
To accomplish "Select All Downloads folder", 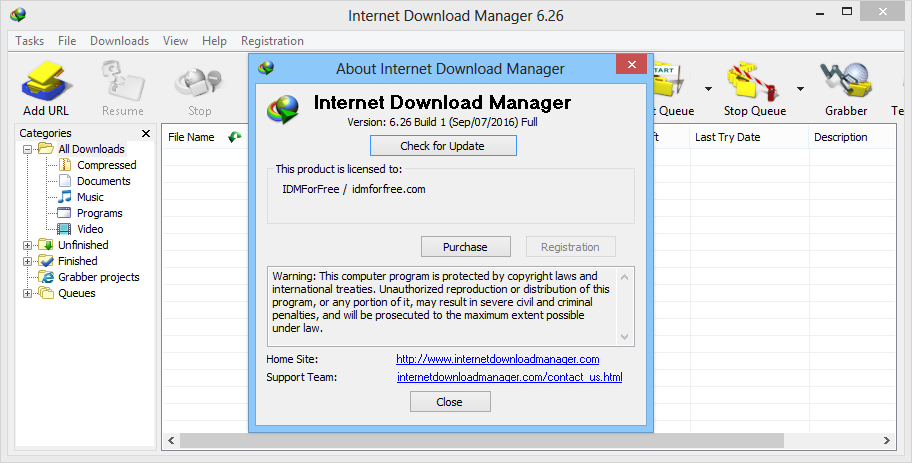I will (91, 149).
